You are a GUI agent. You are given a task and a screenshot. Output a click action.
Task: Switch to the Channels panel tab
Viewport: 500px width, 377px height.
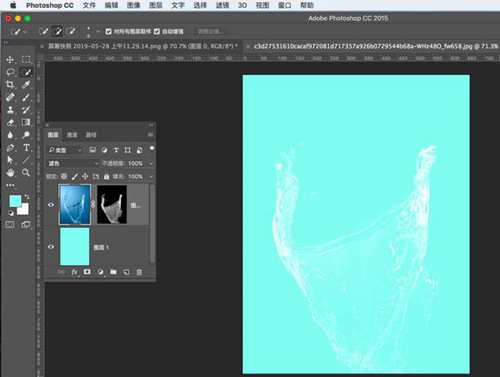pos(72,135)
